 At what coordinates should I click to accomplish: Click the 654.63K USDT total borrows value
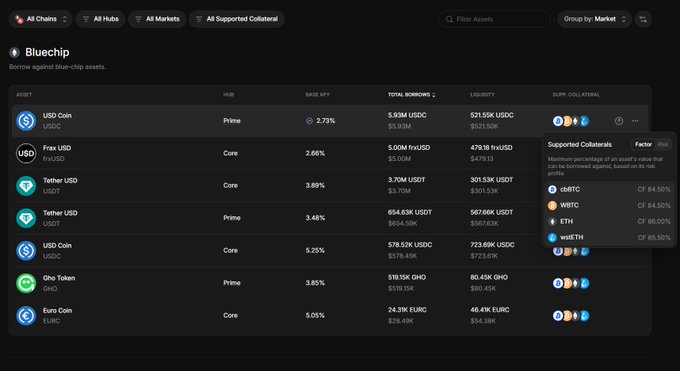410,213
